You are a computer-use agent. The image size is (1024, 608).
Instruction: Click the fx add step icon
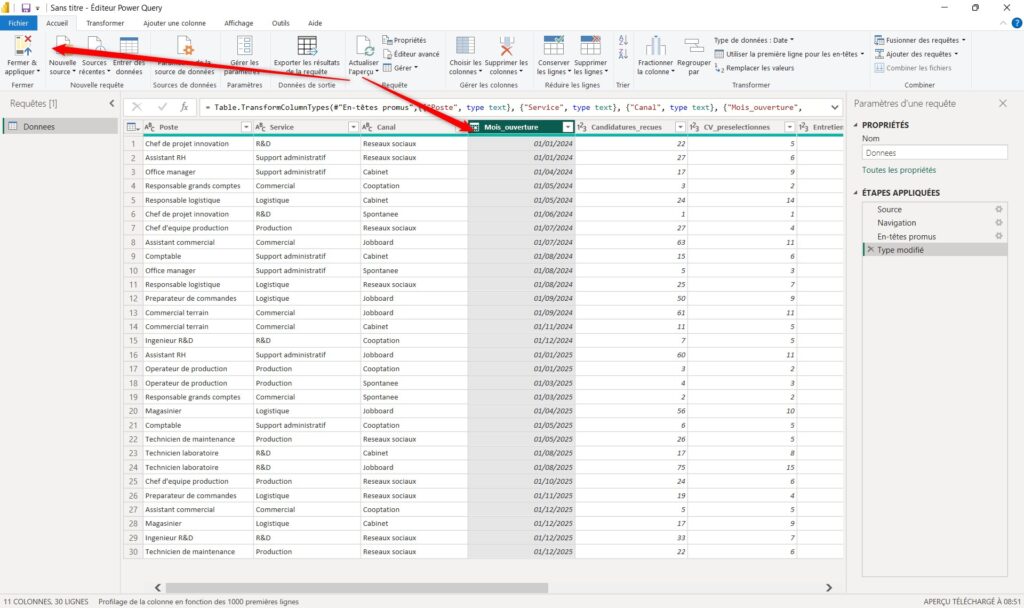click(184, 106)
